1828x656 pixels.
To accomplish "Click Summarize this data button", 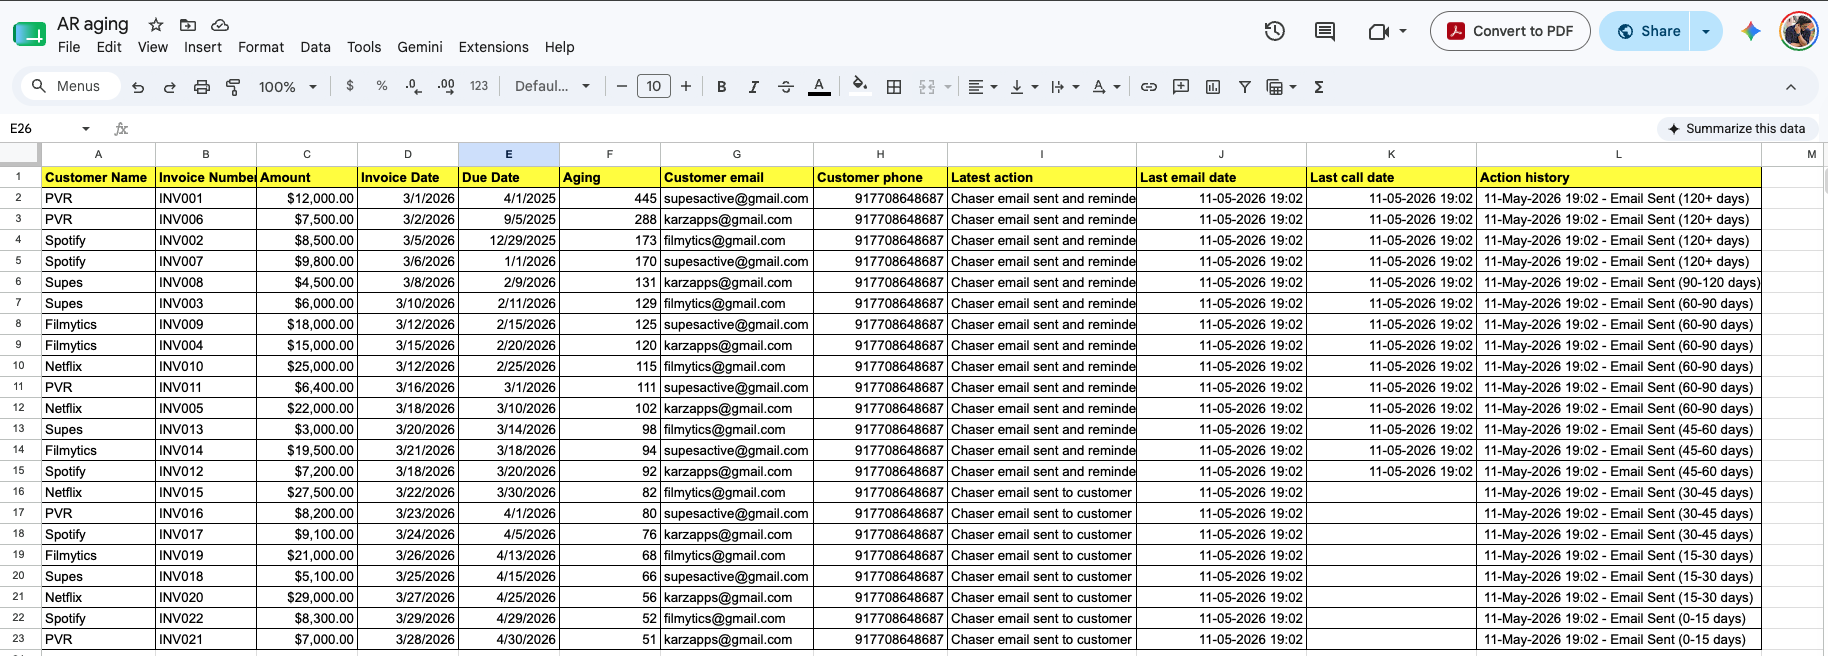I will coord(1736,128).
